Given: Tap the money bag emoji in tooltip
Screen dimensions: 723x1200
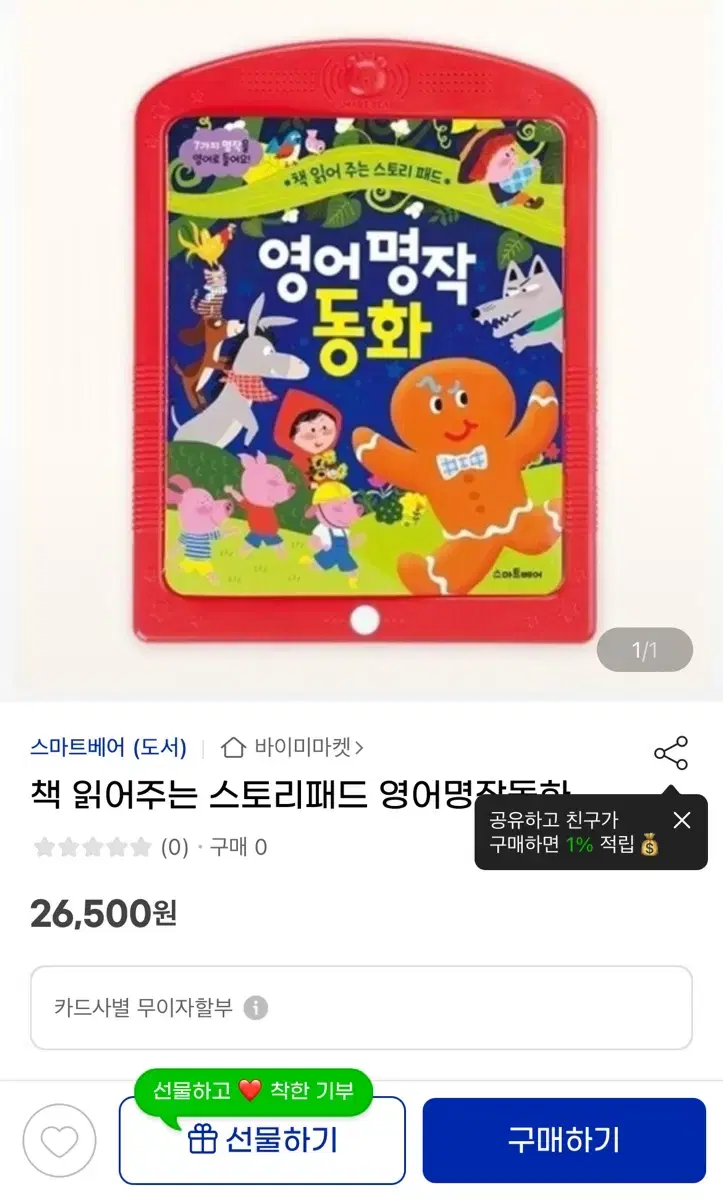Looking at the screenshot, I should coord(650,845).
